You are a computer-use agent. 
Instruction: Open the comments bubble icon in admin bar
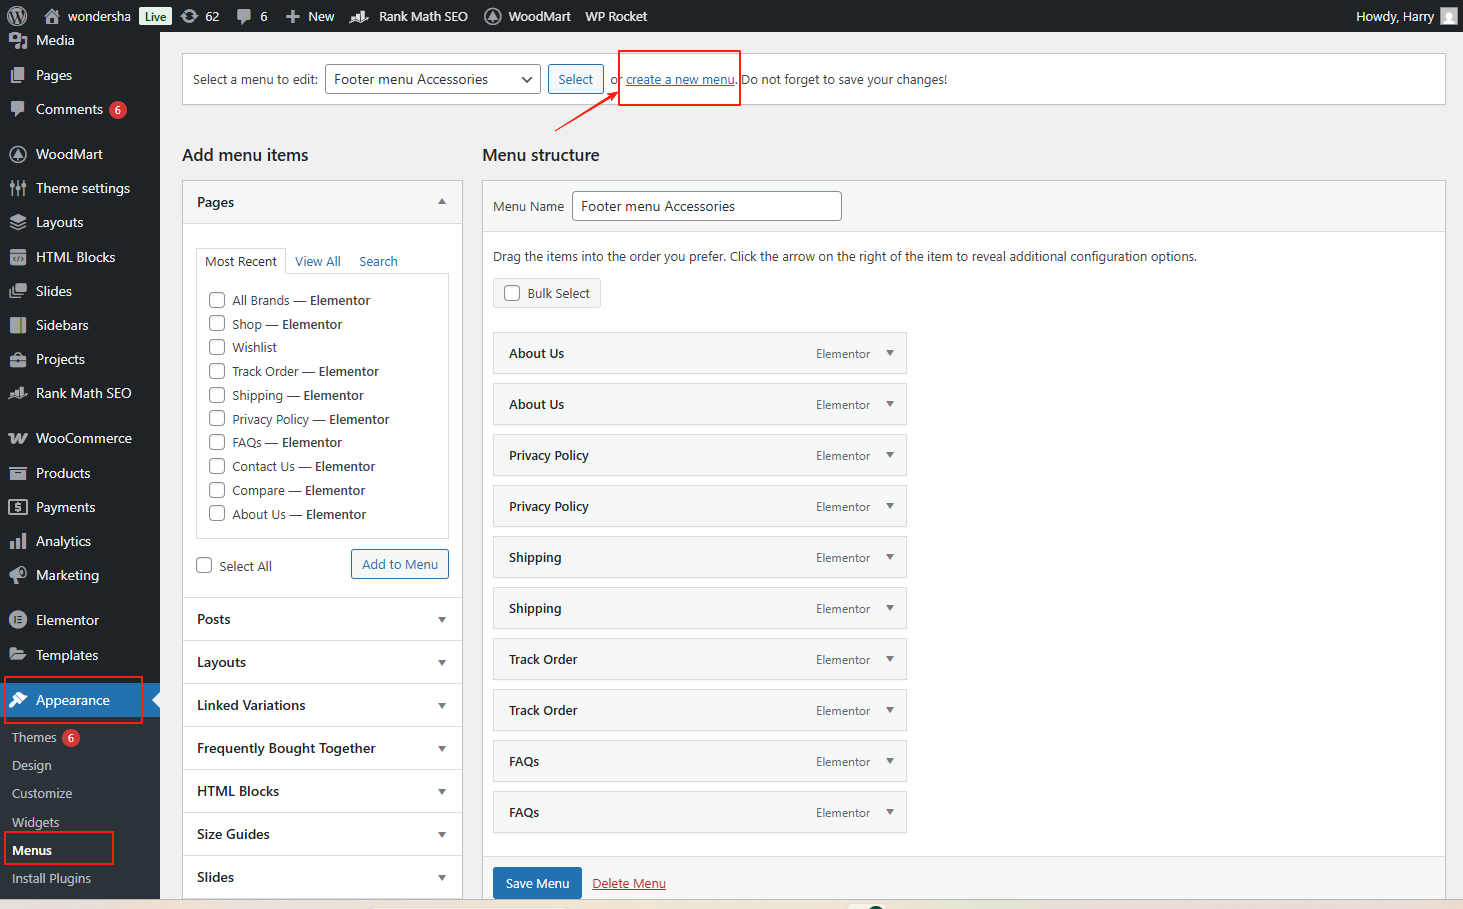pyautogui.click(x=244, y=16)
